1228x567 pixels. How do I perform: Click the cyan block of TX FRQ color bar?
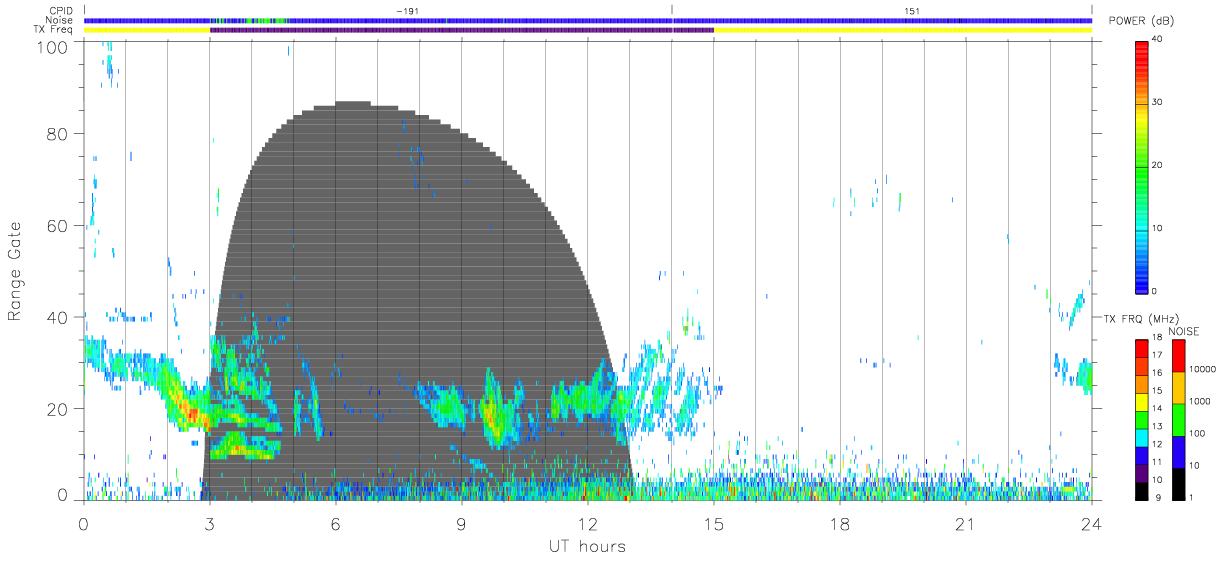(x=1142, y=437)
